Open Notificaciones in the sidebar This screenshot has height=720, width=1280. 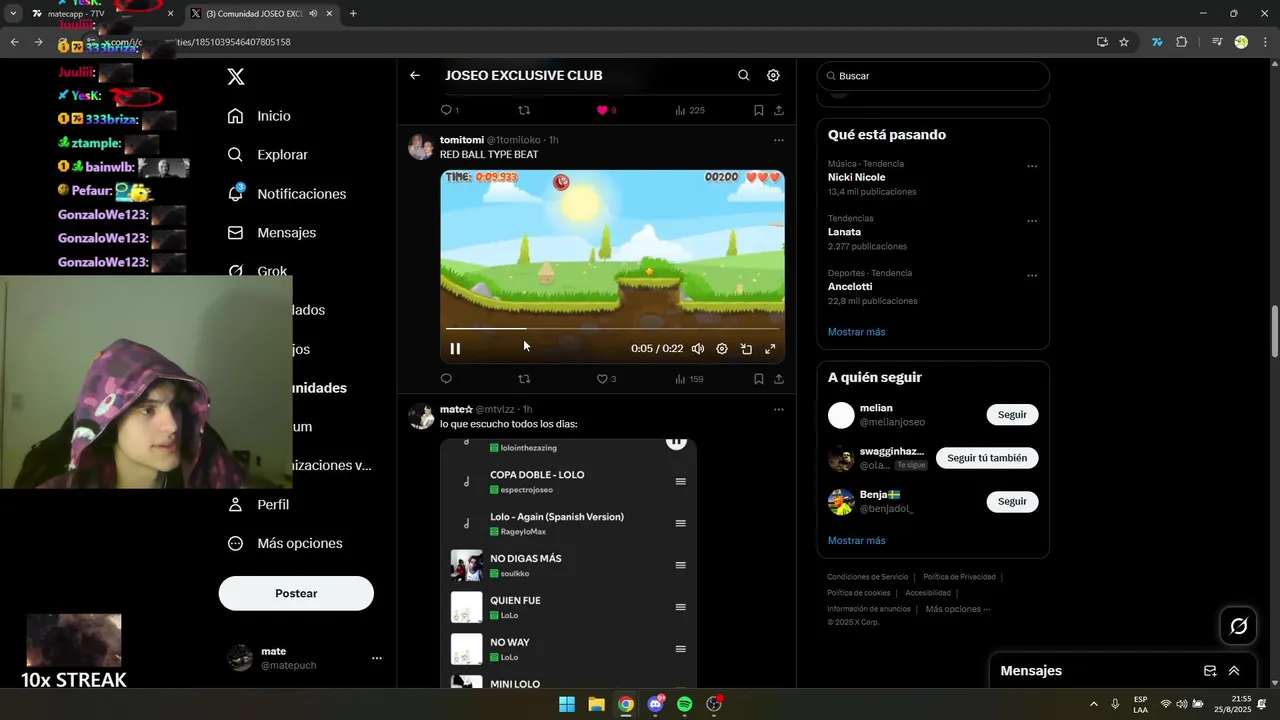click(x=287, y=194)
